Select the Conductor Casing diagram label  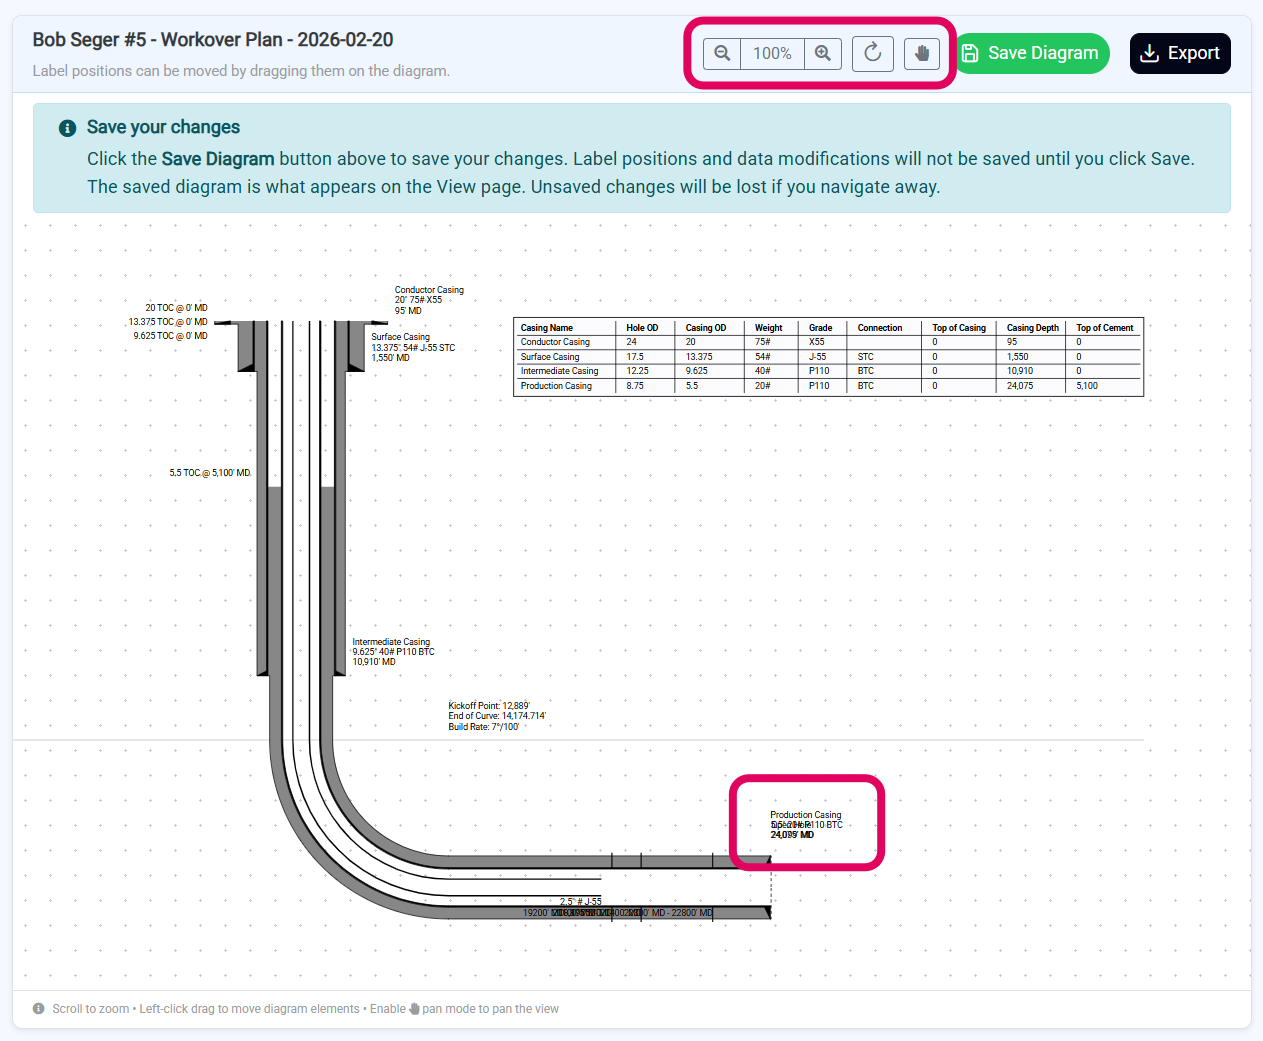click(x=429, y=300)
